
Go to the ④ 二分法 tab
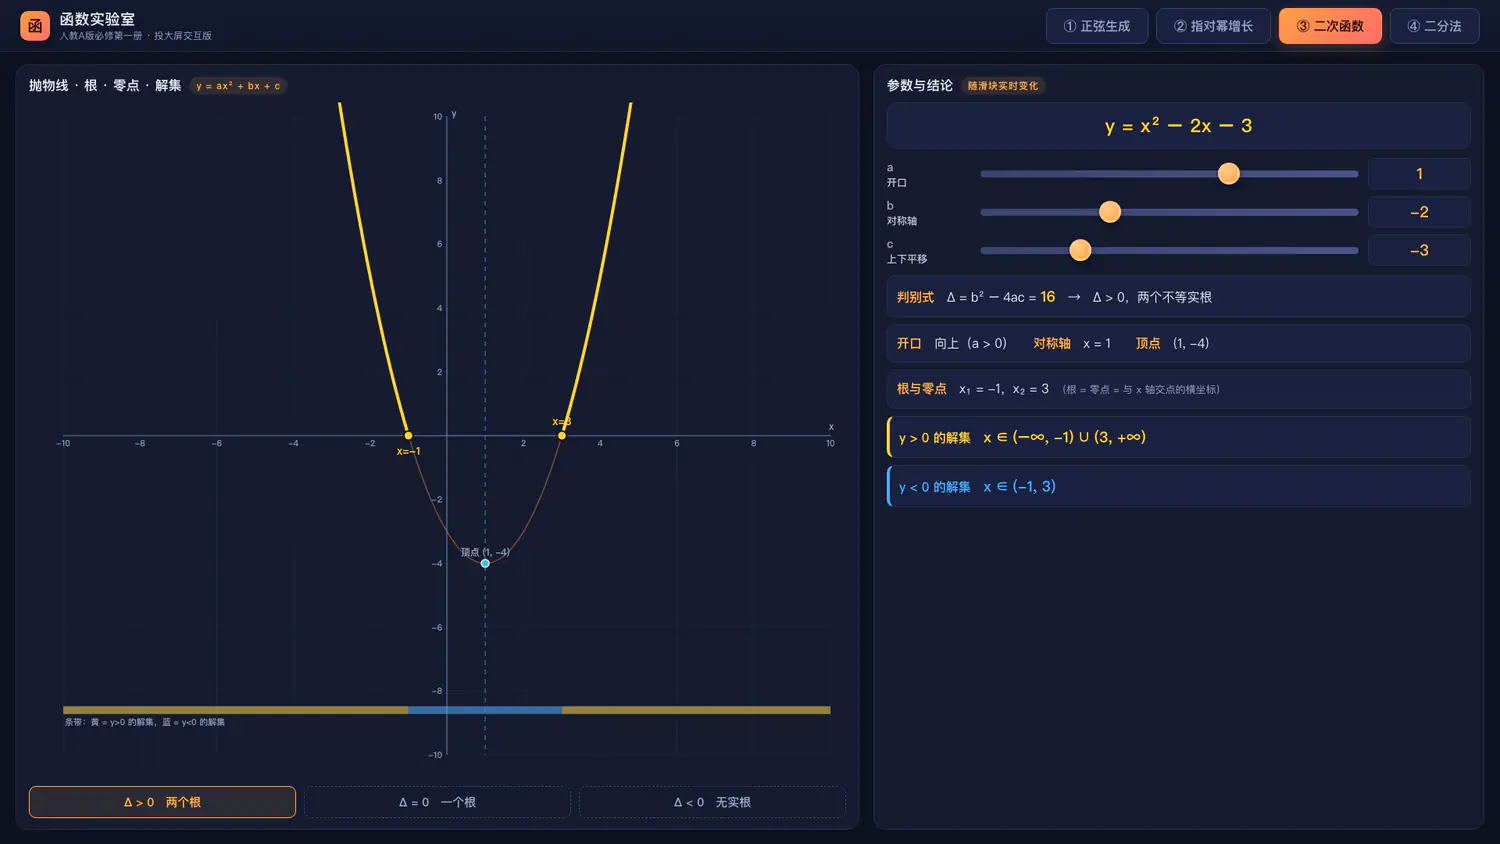pyautogui.click(x=1434, y=26)
